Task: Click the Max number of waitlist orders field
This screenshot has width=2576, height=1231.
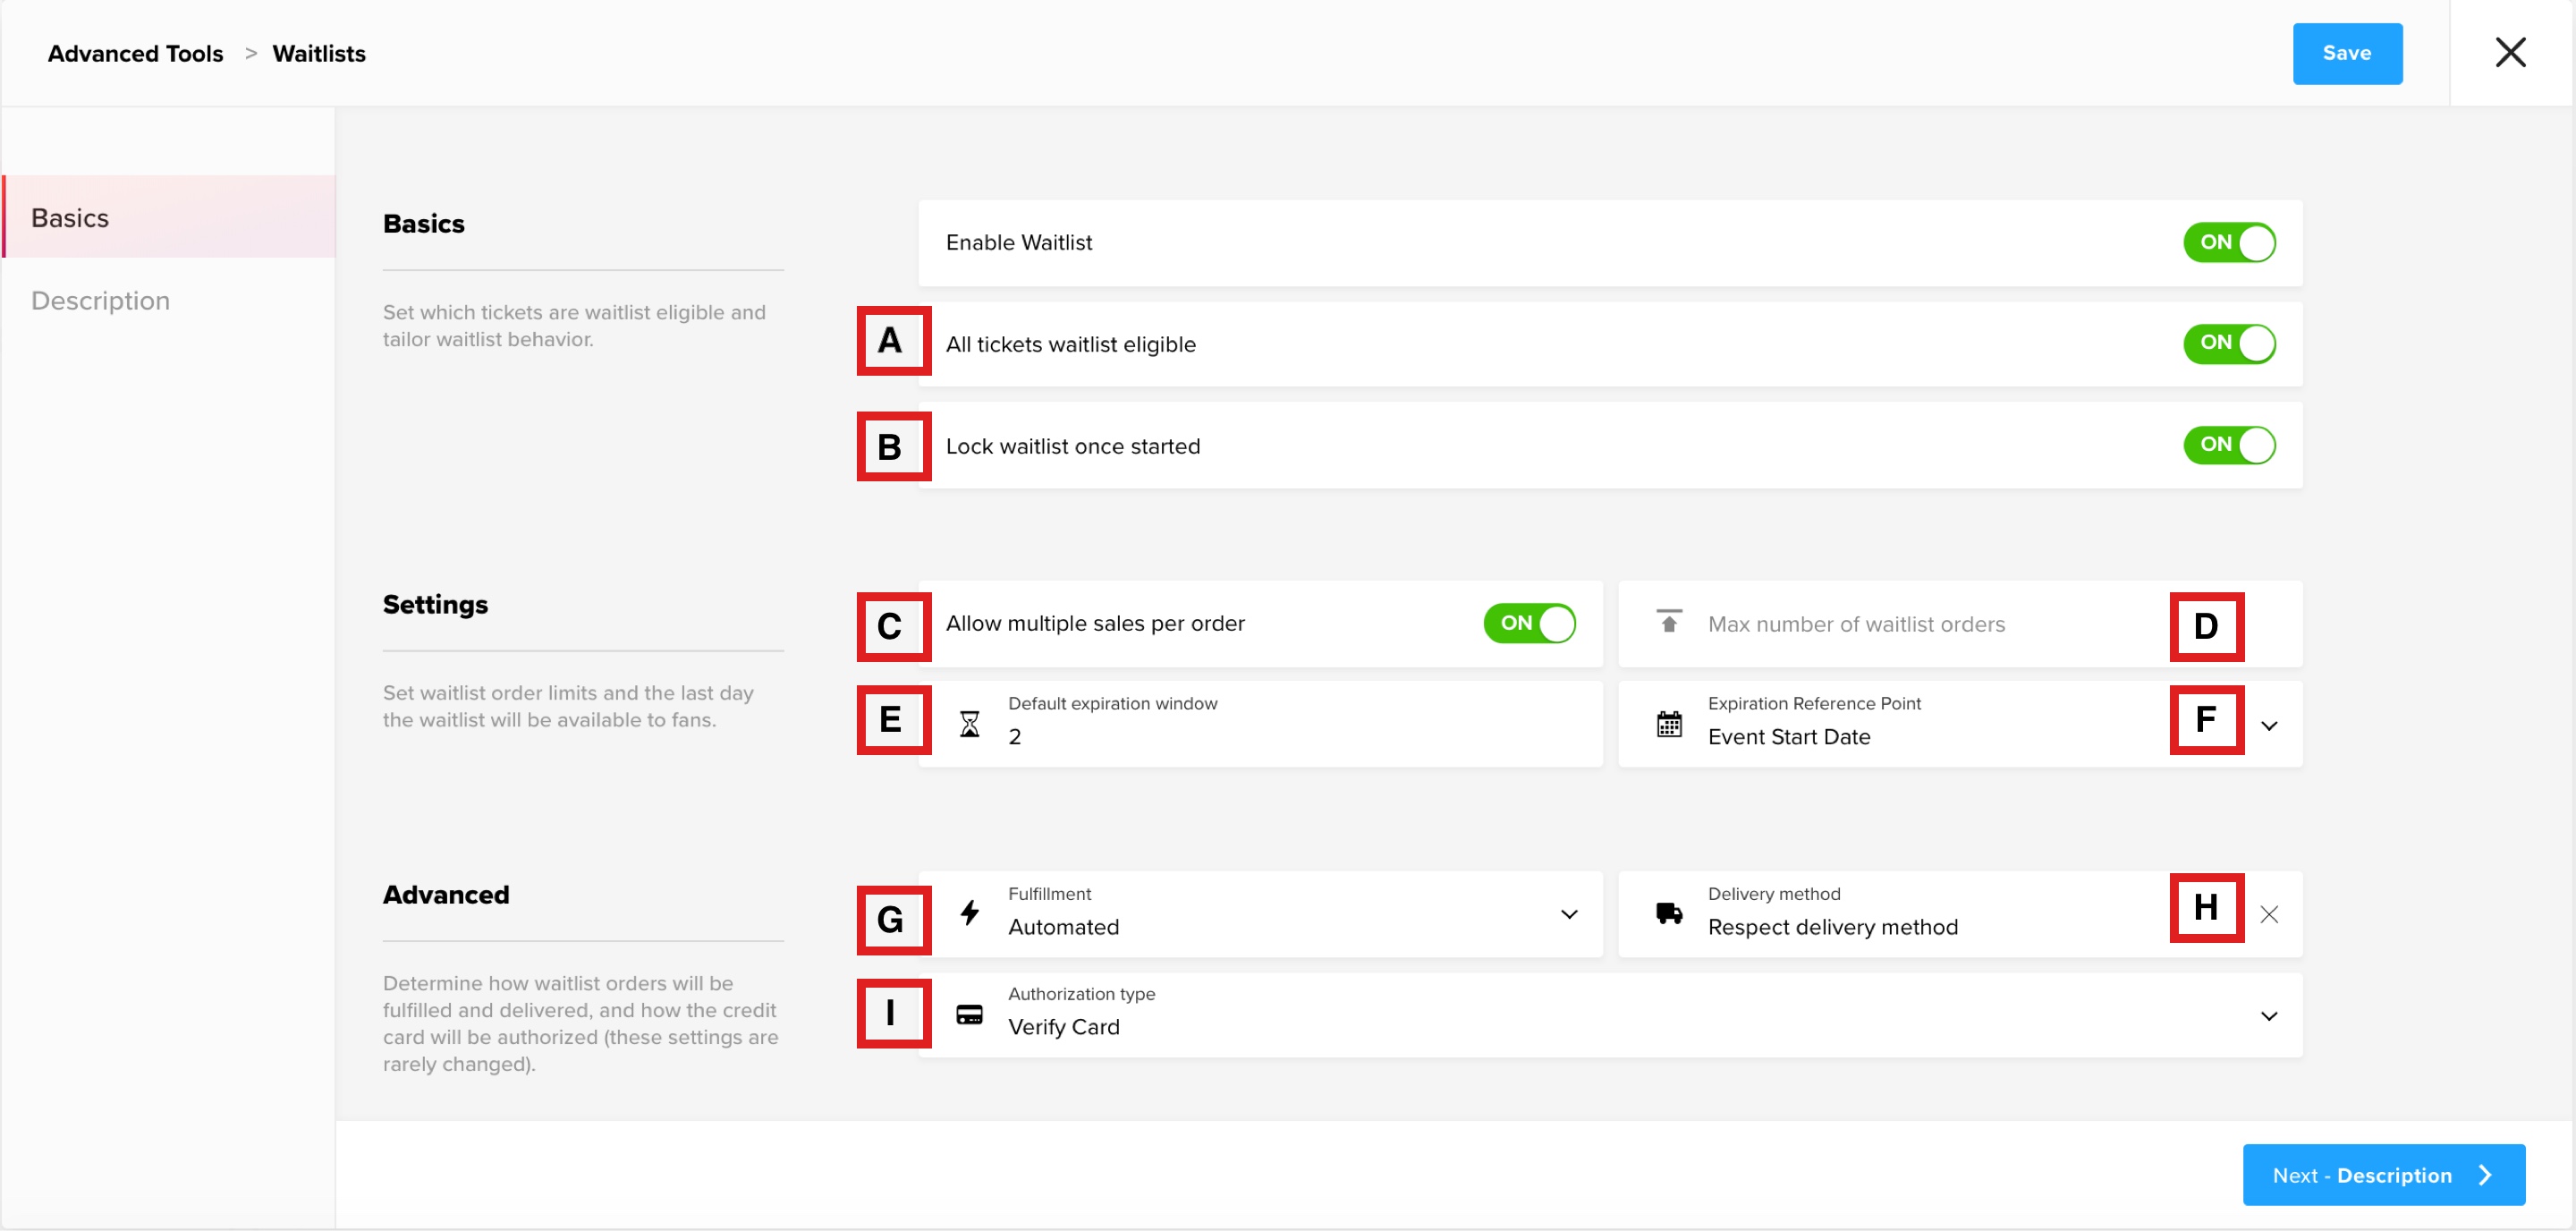Action: pos(1959,623)
